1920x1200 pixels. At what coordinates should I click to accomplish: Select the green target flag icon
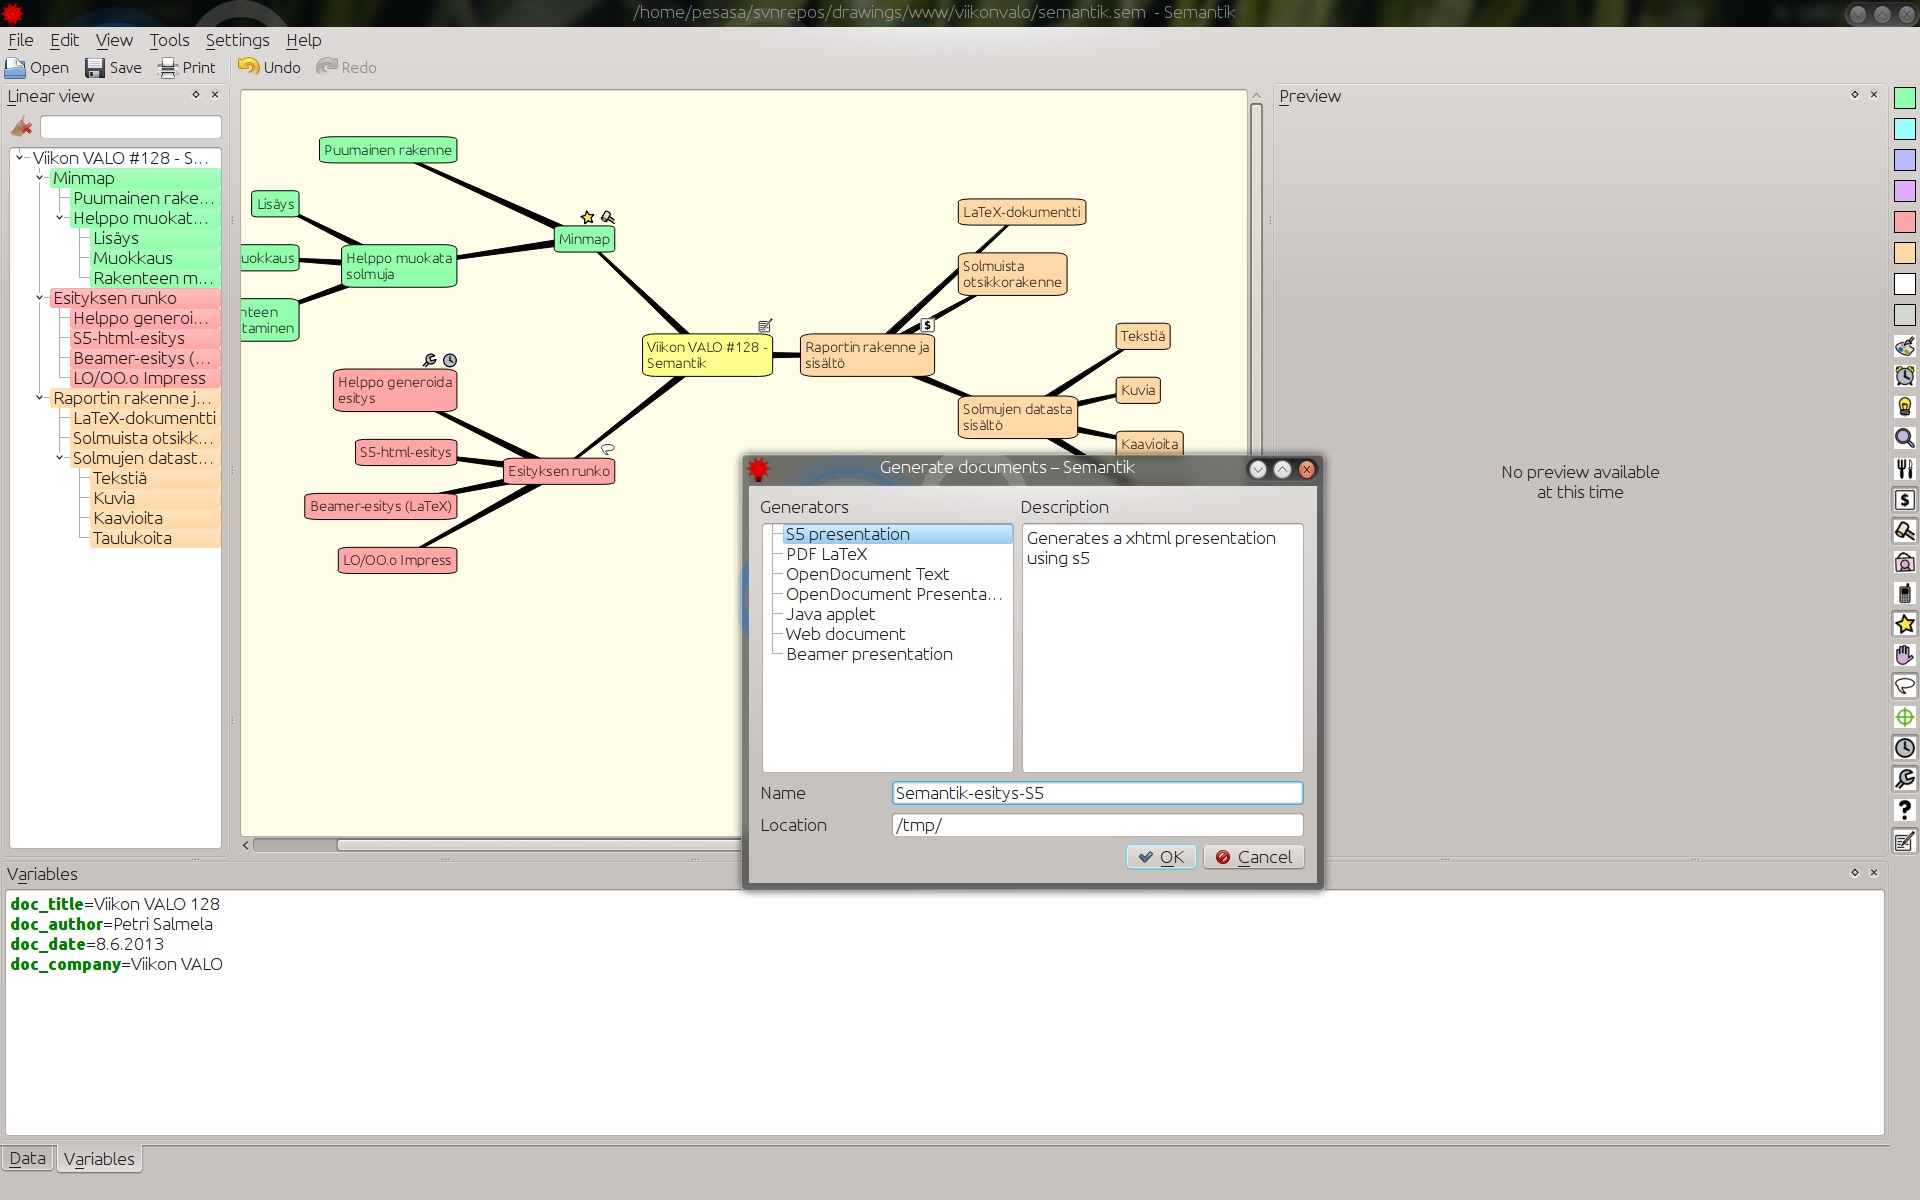click(1904, 717)
